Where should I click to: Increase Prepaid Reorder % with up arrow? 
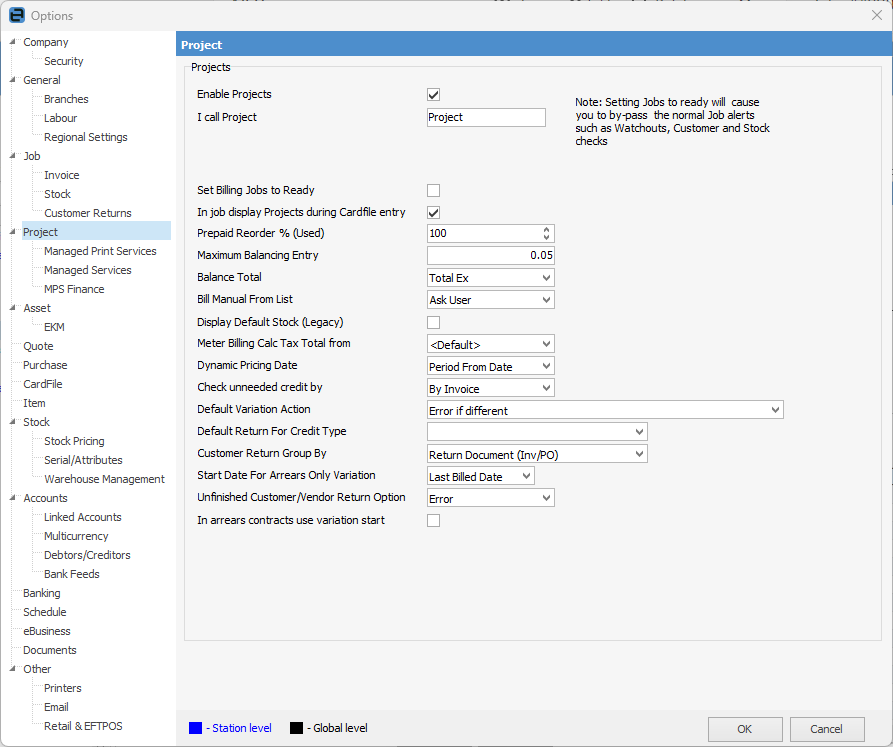click(x=546, y=229)
